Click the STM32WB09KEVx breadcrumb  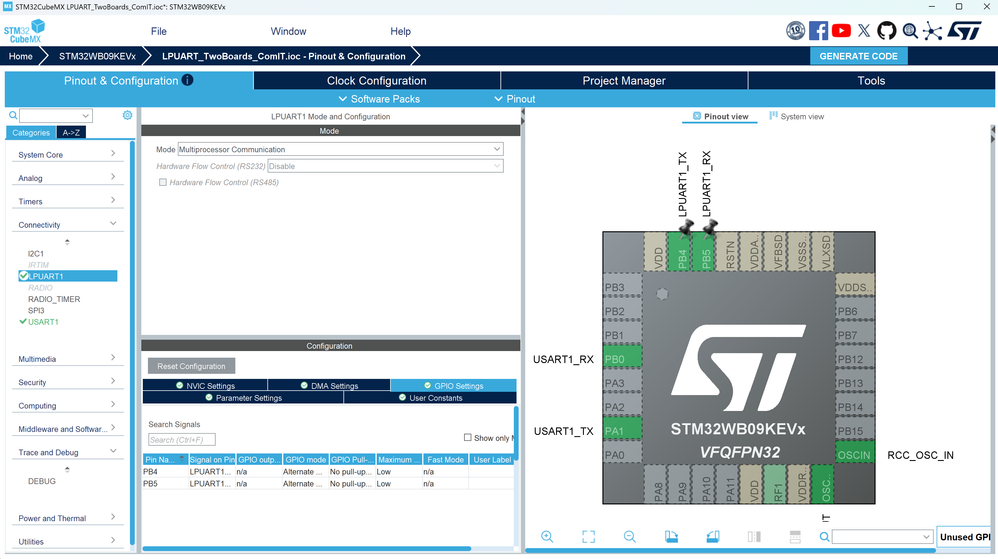(97, 56)
